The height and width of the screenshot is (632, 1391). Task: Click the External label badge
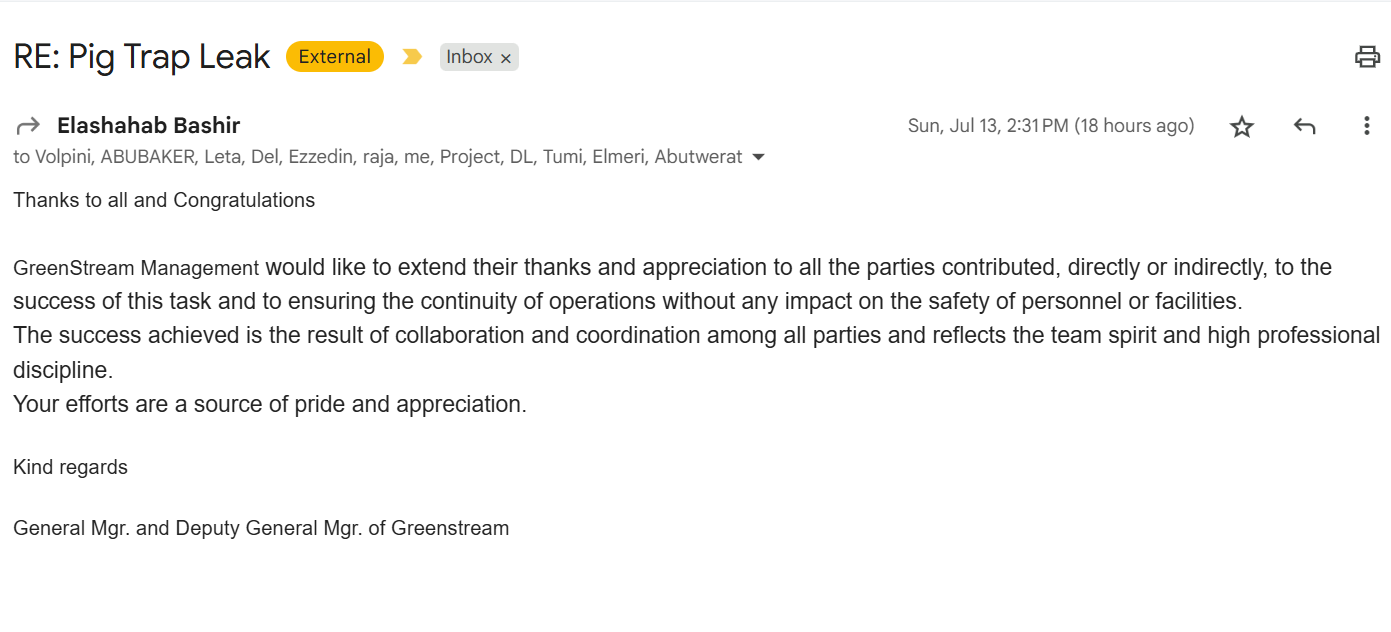point(335,57)
